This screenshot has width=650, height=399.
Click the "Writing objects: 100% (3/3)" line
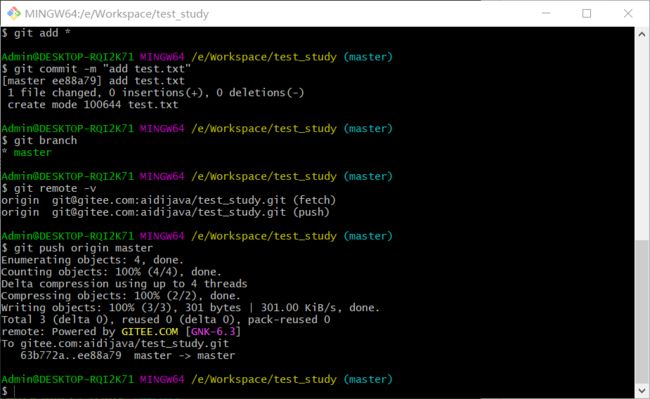point(190,307)
